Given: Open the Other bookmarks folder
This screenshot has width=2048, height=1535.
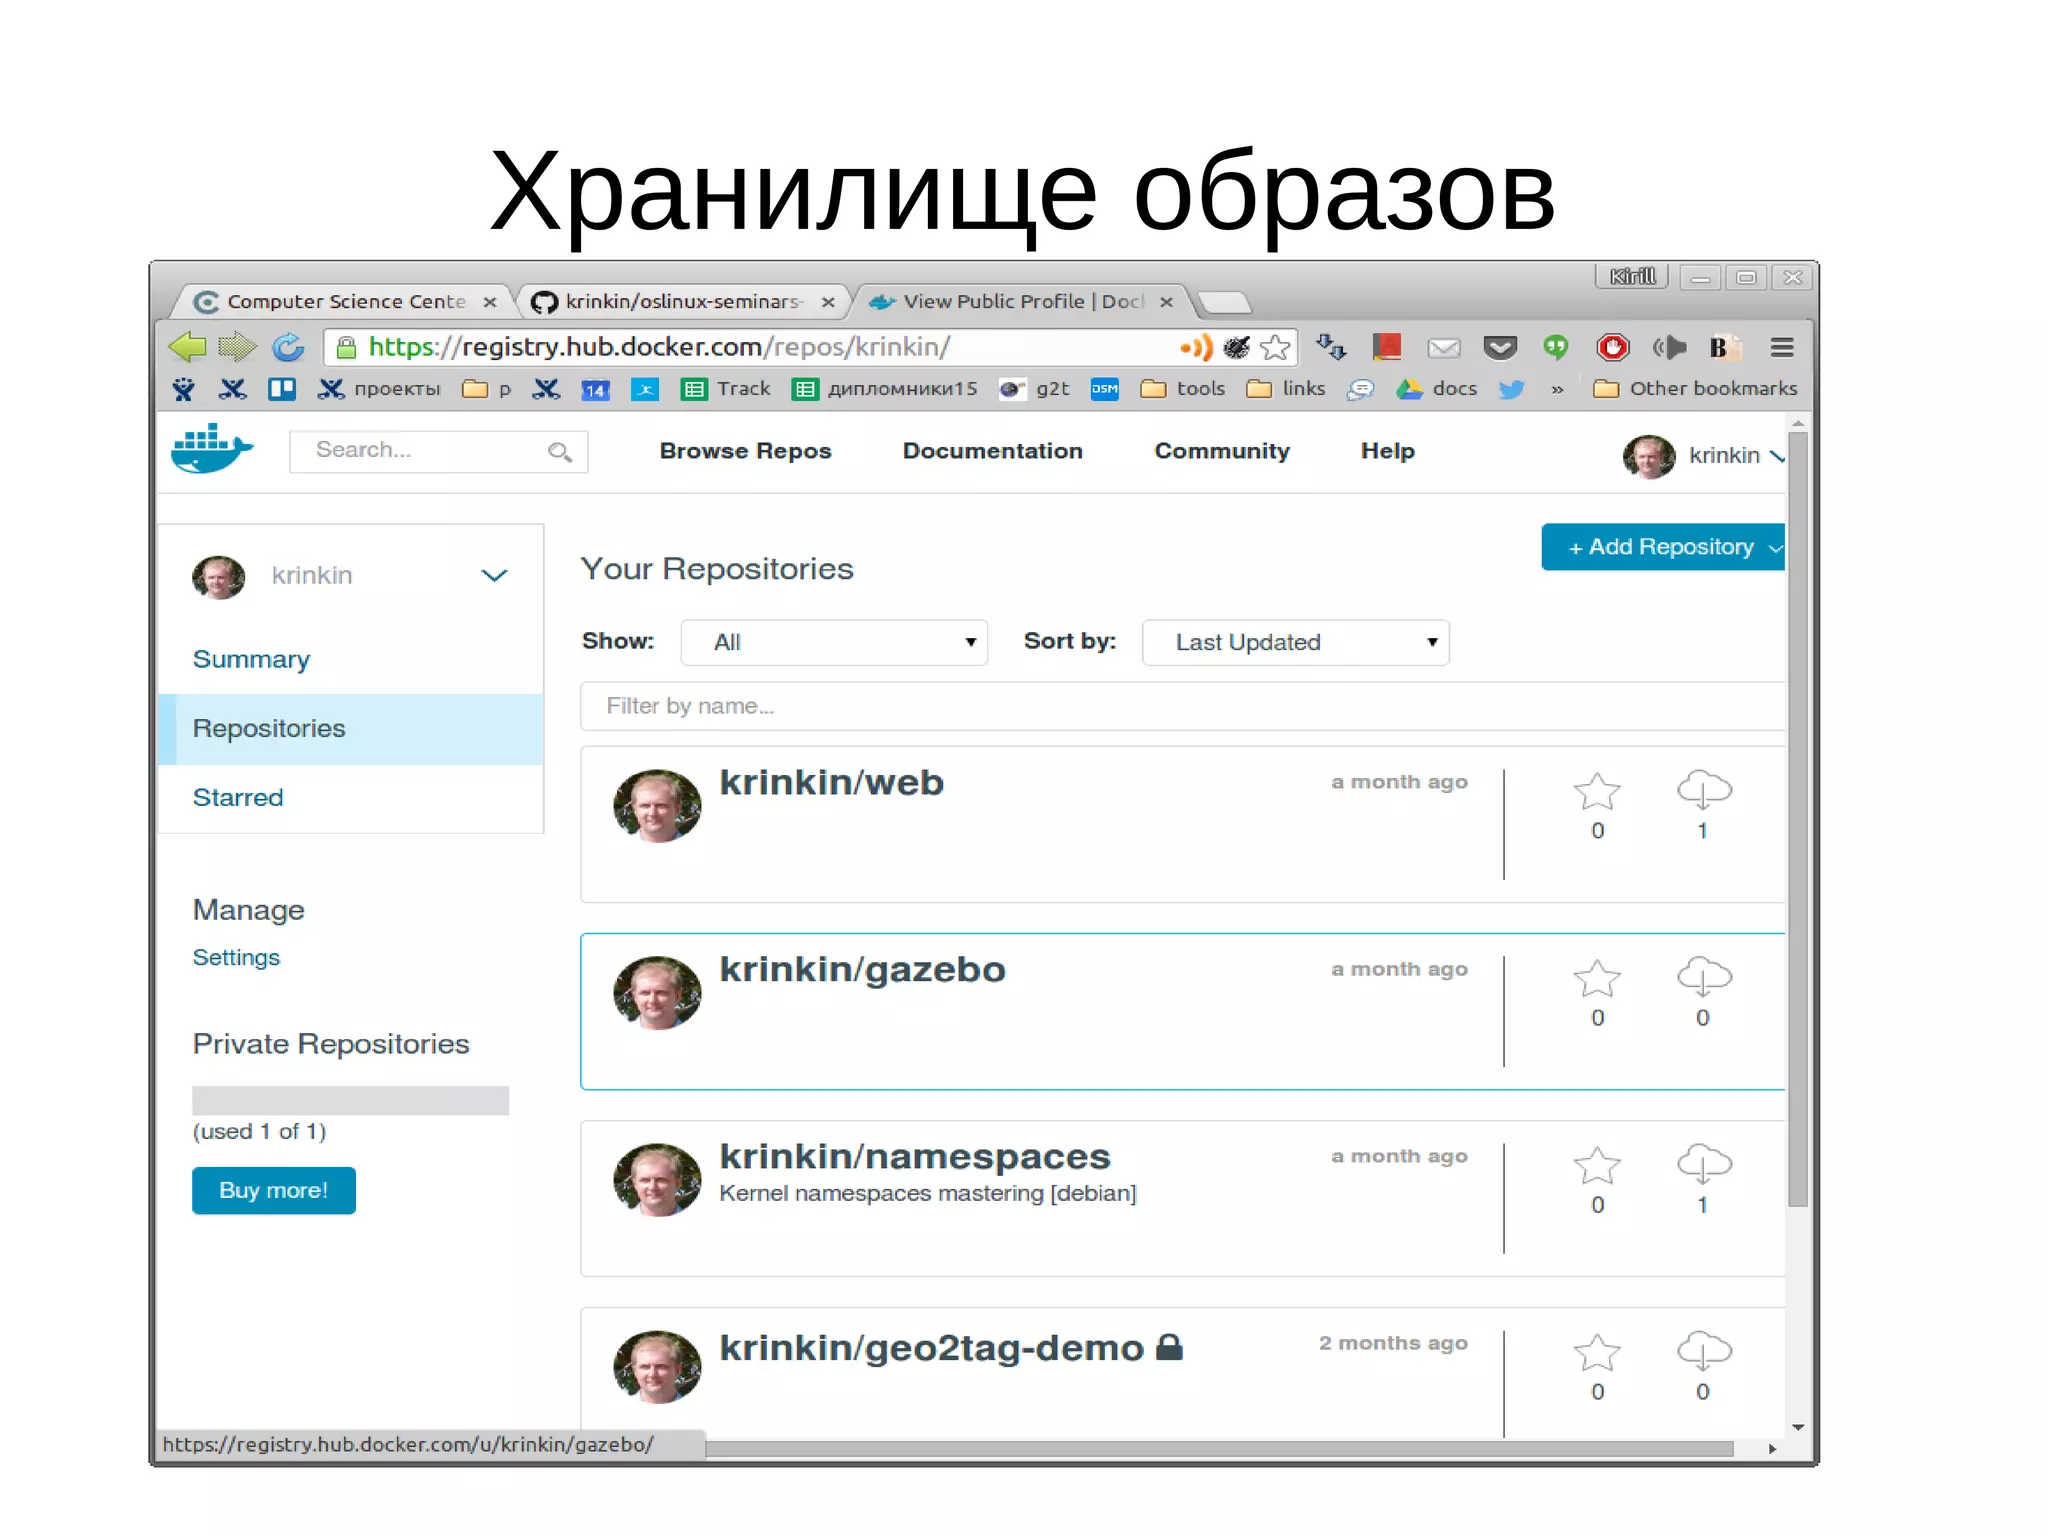Looking at the screenshot, I should click(1695, 389).
